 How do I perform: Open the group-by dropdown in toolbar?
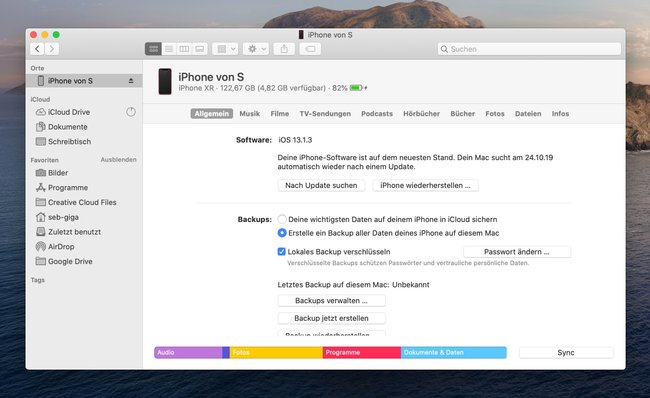225,49
